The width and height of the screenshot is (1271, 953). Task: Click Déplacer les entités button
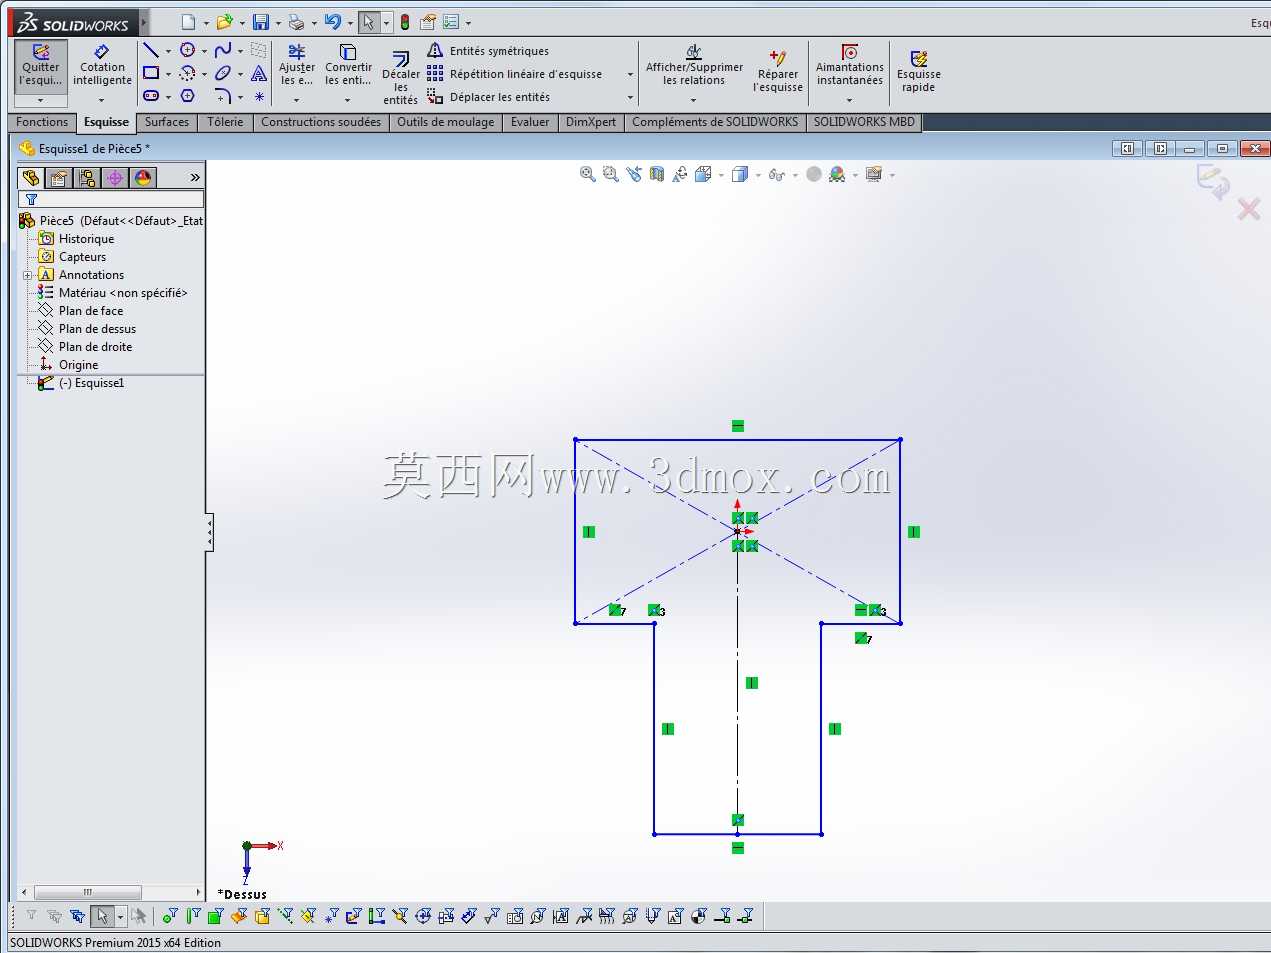pyautogui.click(x=489, y=97)
